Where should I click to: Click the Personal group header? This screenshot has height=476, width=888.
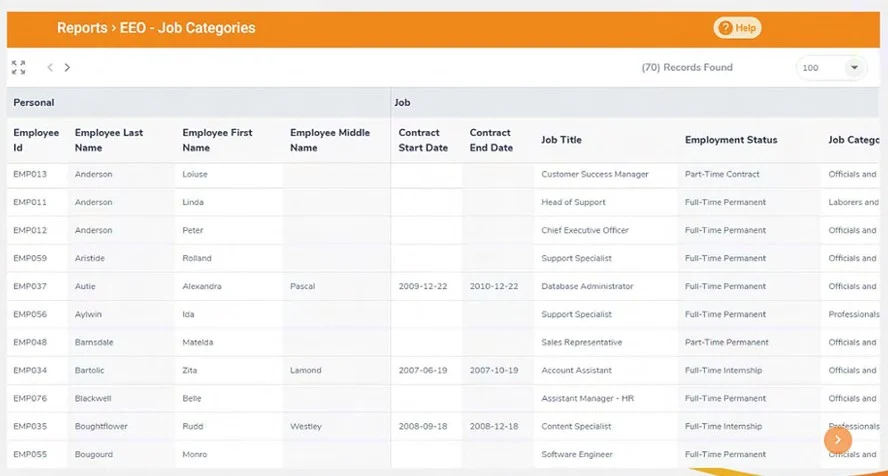click(x=34, y=102)
